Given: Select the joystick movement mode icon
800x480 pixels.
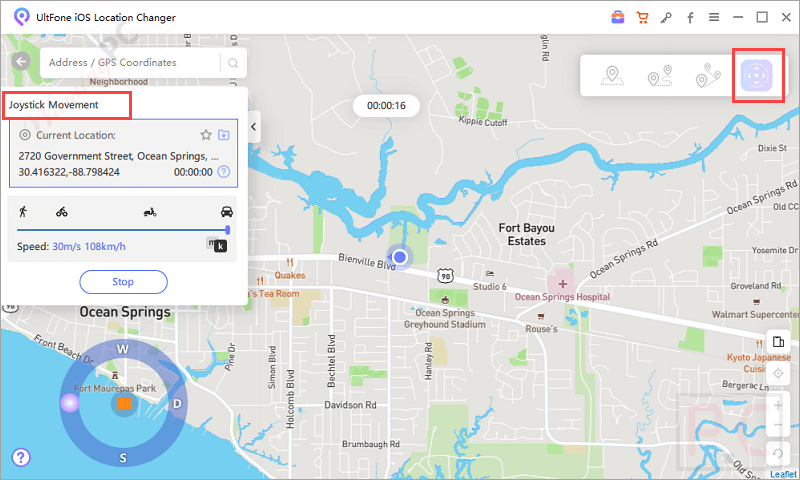Looking at the screenshot, I should pyautogui.click(x=757, y=75).
